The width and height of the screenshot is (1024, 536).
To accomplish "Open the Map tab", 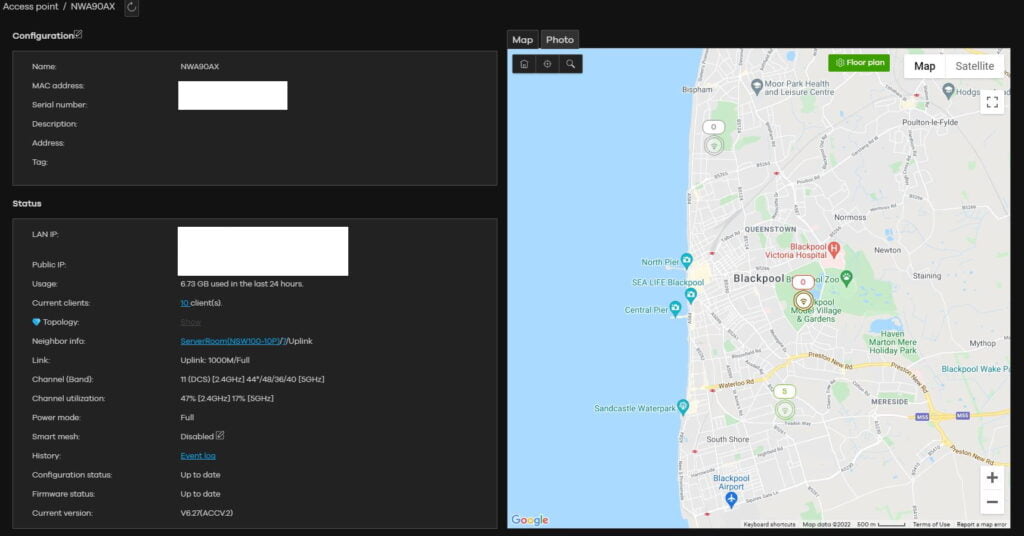I will (523, 40).
